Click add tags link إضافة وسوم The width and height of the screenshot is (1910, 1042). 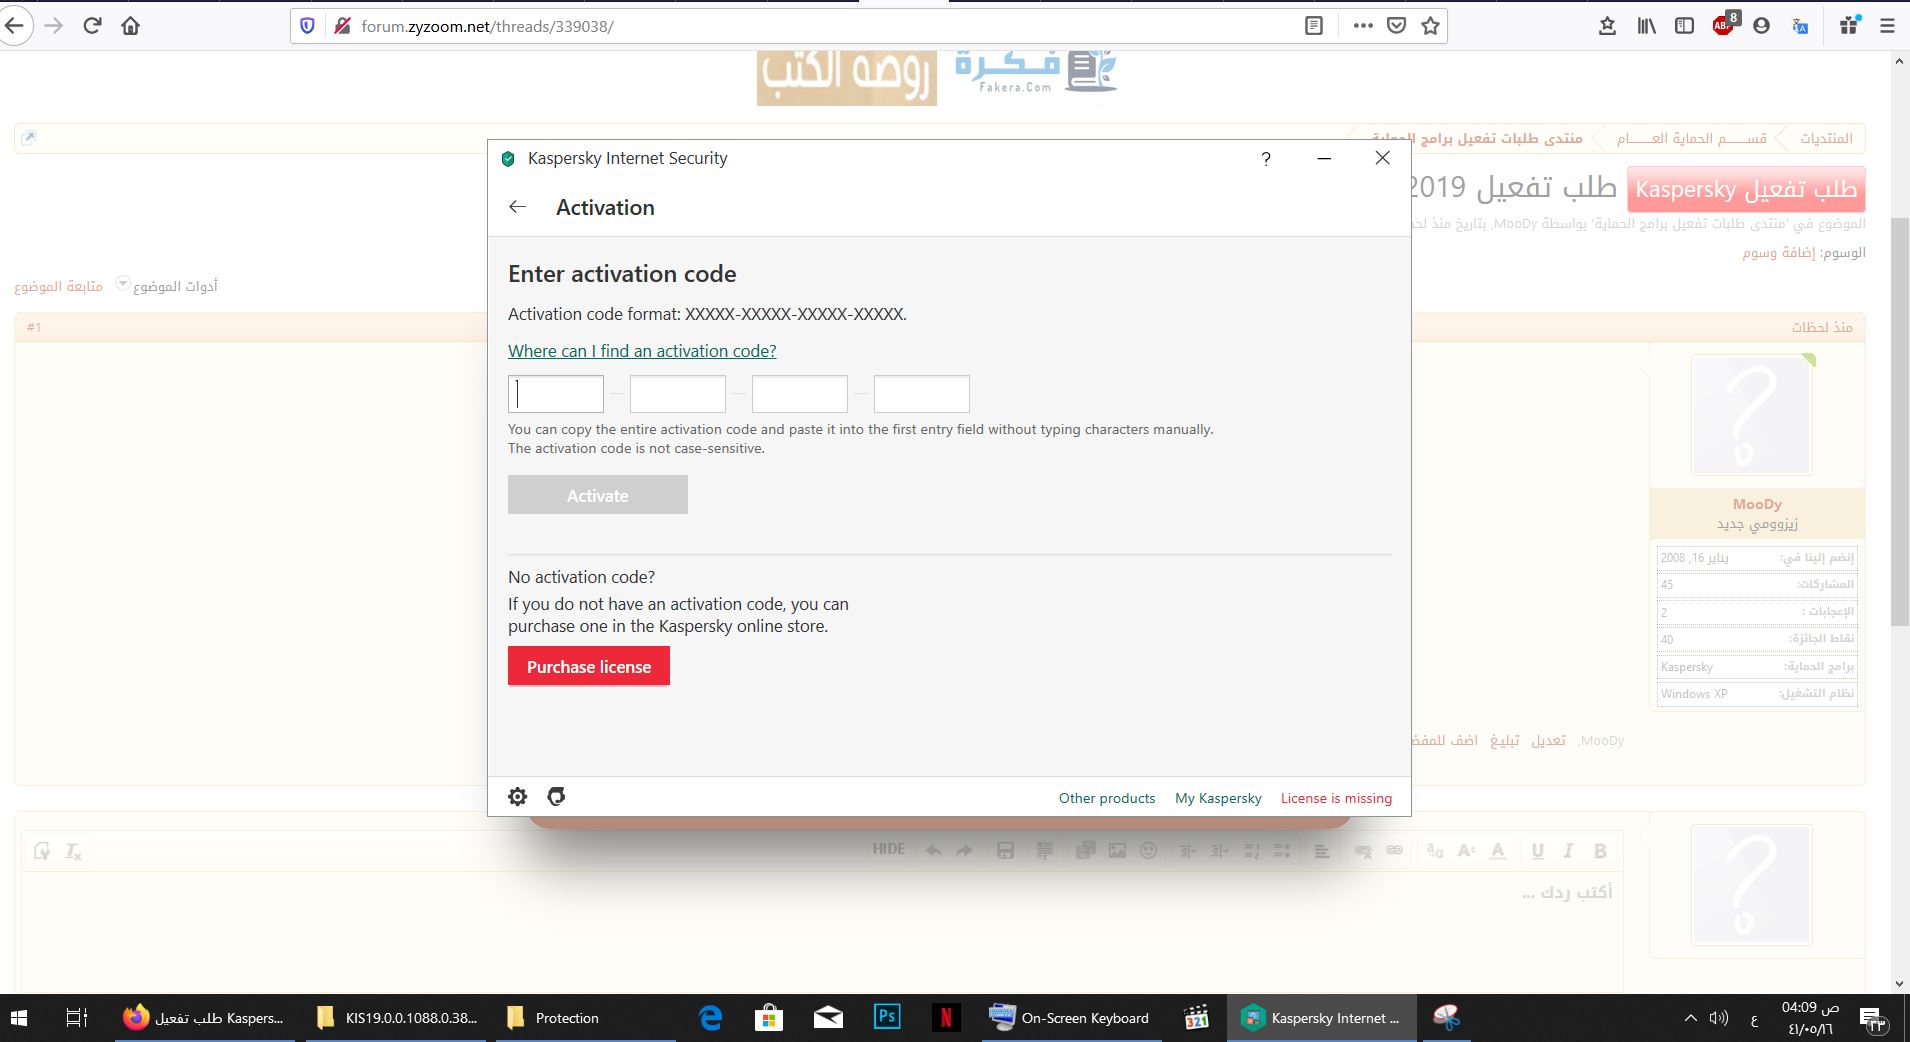(1778, 253)
